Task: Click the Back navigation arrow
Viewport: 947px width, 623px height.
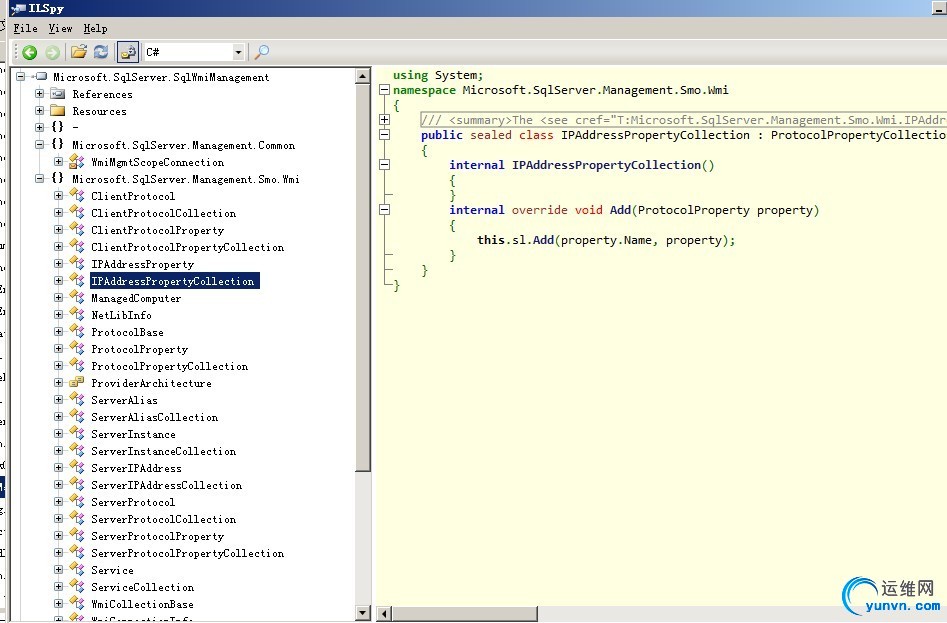Action: coord(30,52)
